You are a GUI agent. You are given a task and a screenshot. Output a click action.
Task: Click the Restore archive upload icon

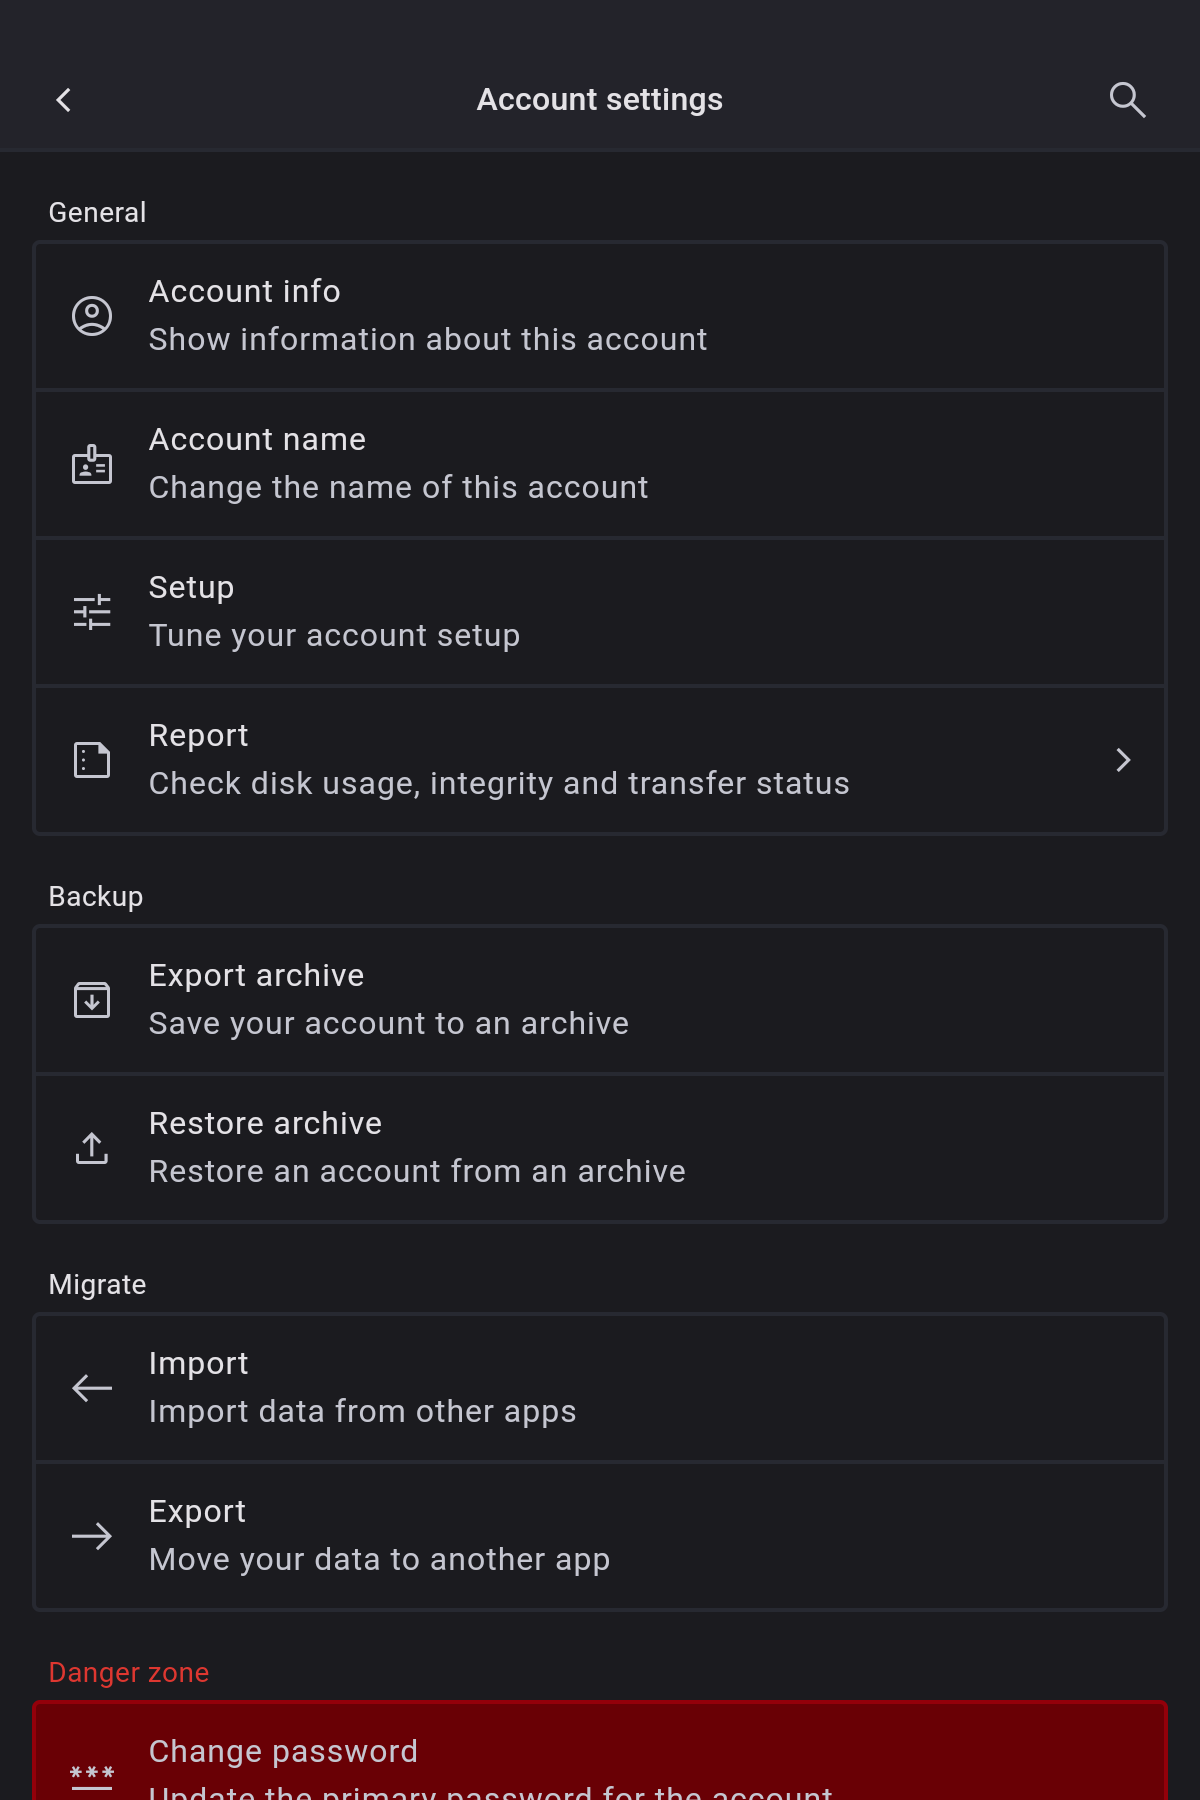[92, 1148]
